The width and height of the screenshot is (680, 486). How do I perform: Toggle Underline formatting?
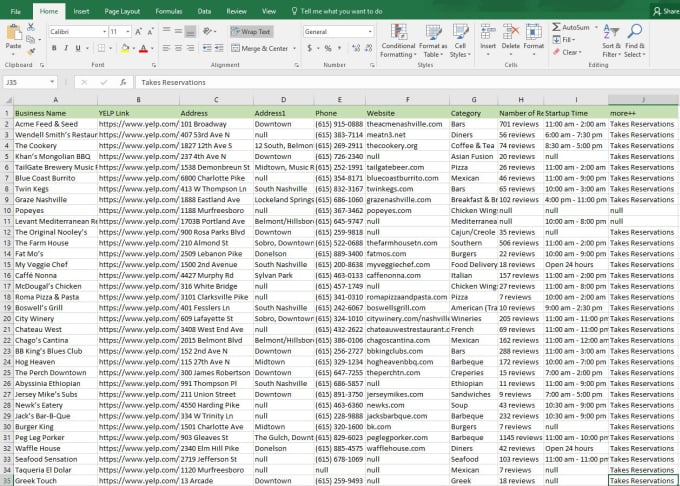78,48
